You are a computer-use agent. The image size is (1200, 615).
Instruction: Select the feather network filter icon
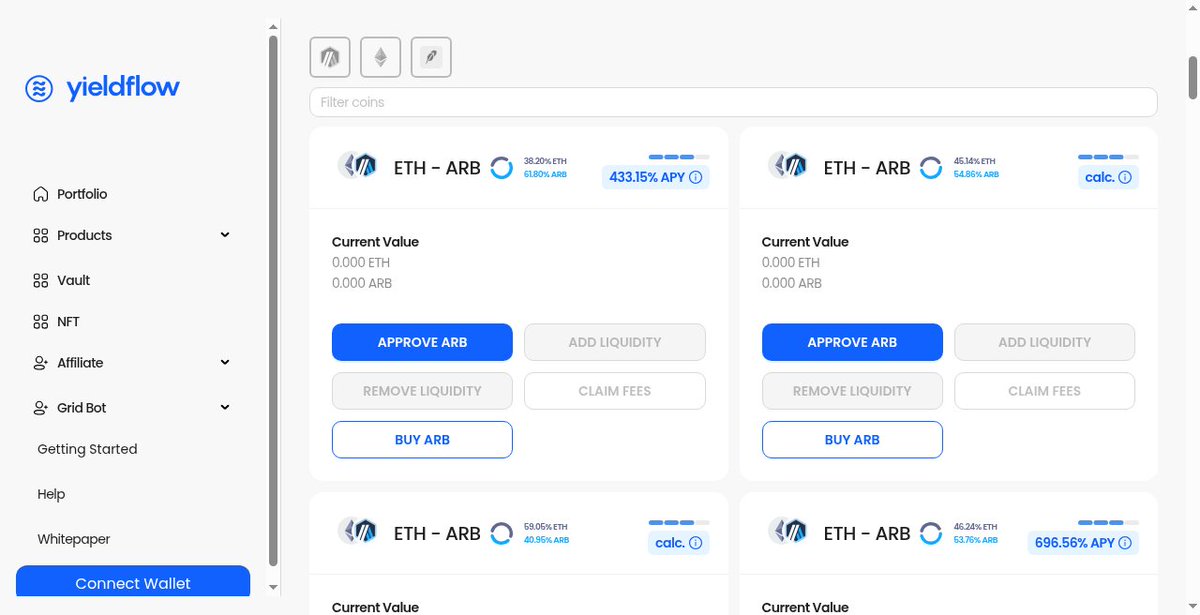[431, 58]
